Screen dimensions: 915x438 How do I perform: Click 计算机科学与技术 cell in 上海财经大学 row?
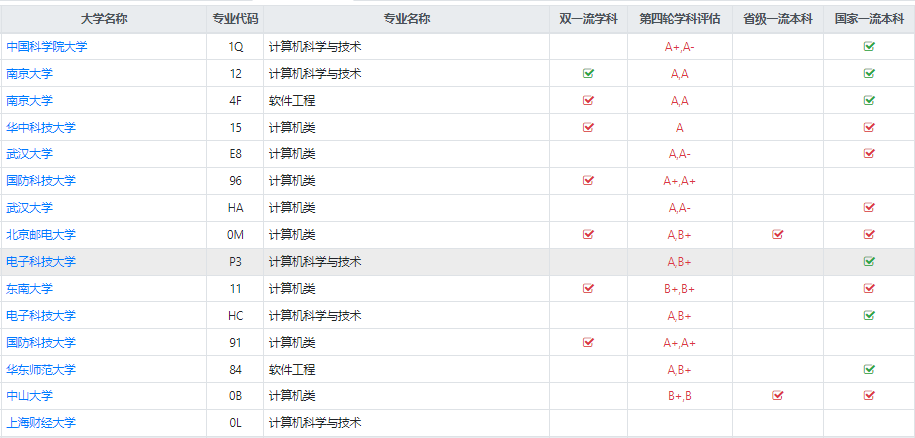[x=314, y=423]
